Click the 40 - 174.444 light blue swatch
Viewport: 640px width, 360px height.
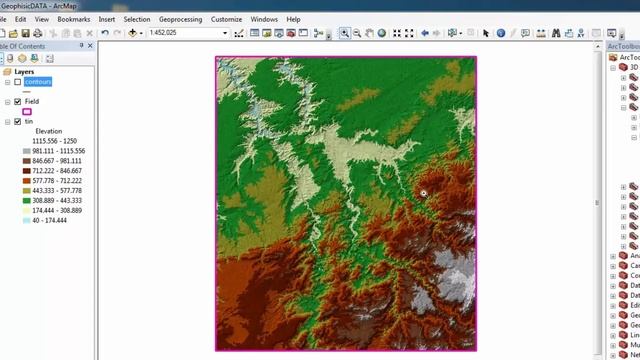27,220
